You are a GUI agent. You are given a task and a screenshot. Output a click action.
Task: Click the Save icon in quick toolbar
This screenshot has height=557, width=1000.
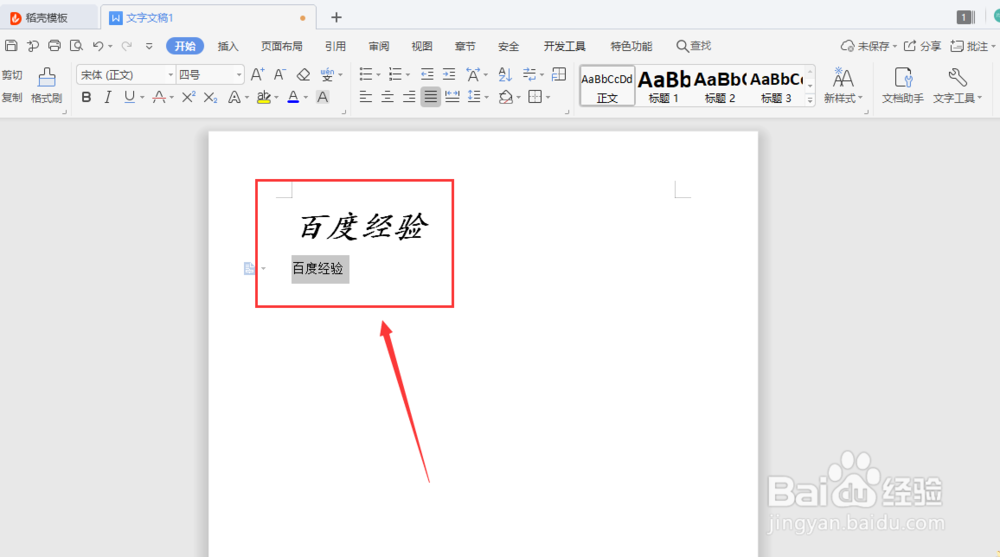point(11,45)
